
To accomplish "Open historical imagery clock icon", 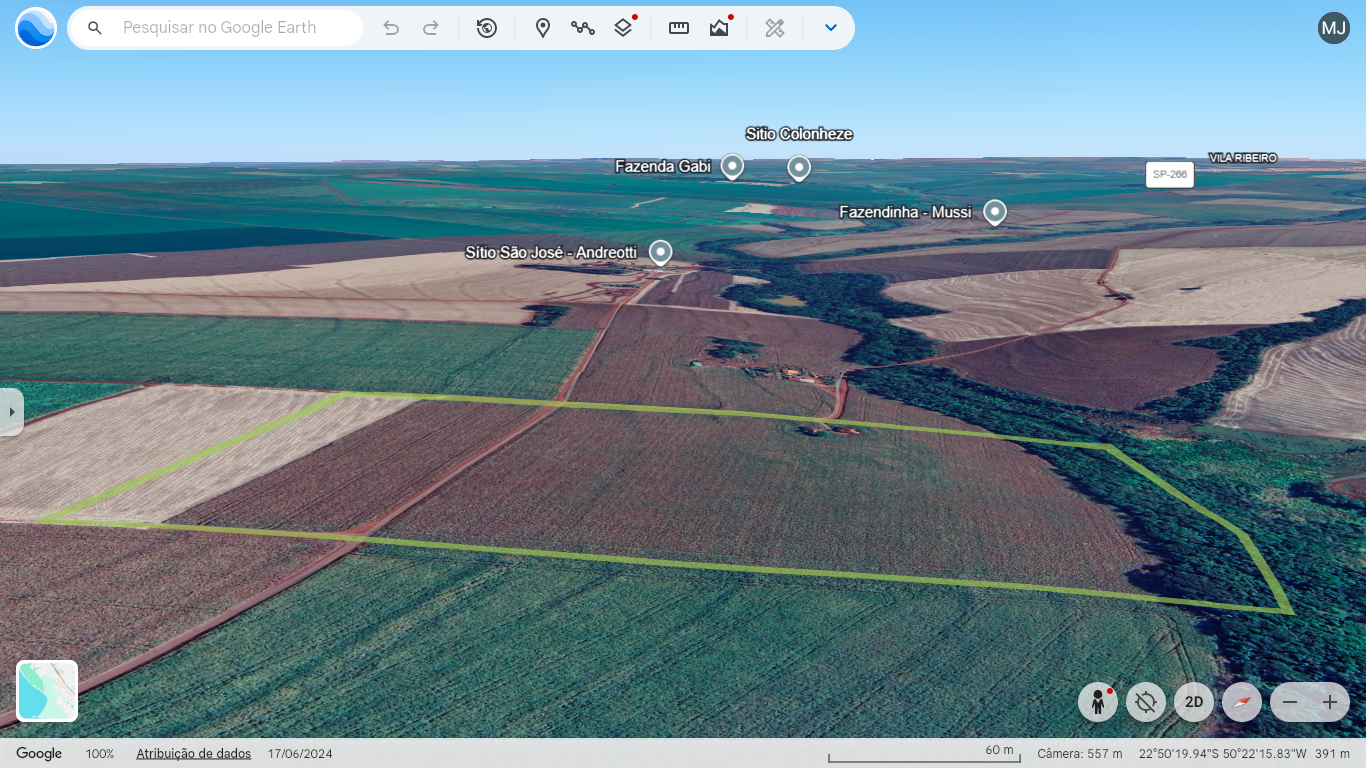I will pos(487,28).
